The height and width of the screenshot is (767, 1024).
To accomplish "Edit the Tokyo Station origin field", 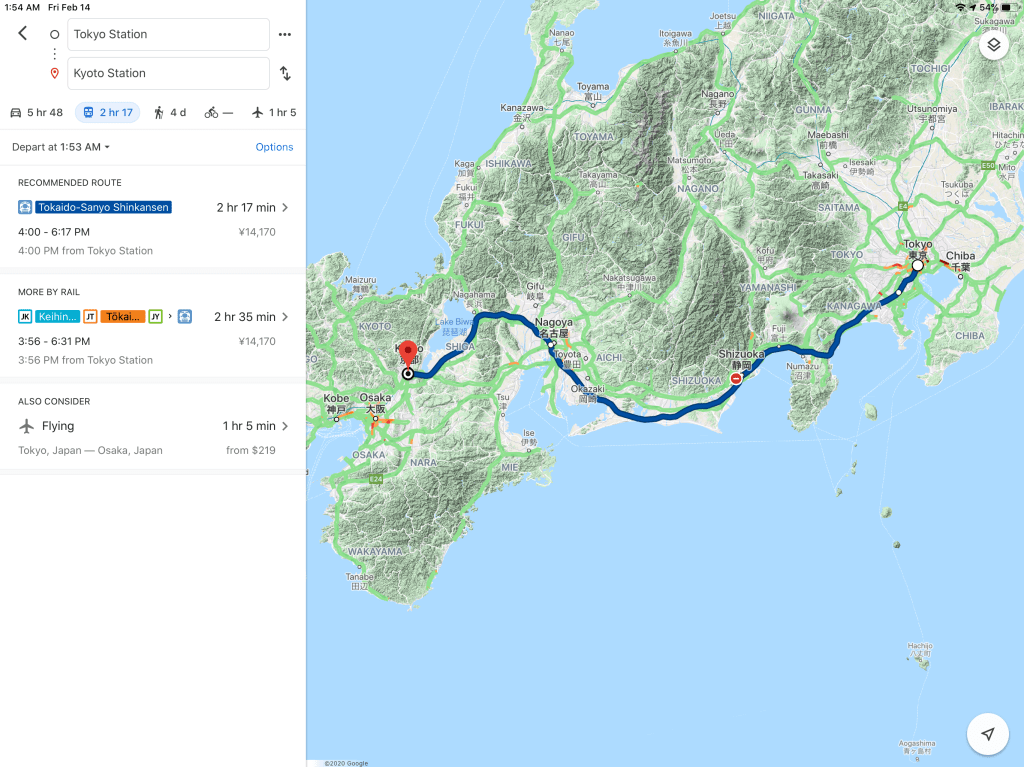I will tap(168, 34).
